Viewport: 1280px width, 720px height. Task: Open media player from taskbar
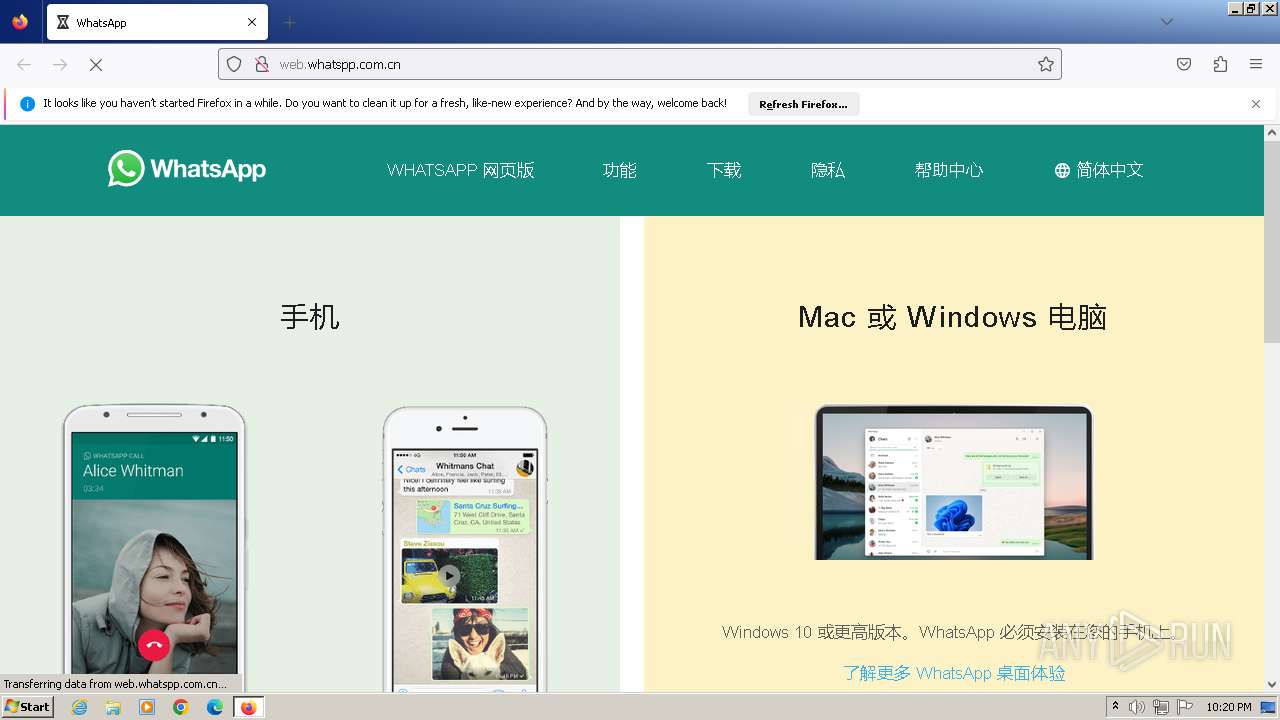[147, 707]
